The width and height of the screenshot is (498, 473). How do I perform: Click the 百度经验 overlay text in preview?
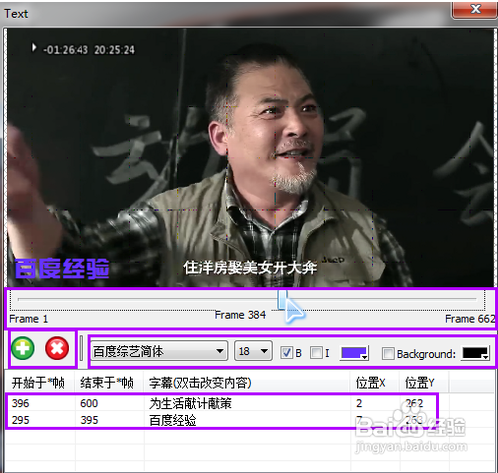(x=62, y=269)
